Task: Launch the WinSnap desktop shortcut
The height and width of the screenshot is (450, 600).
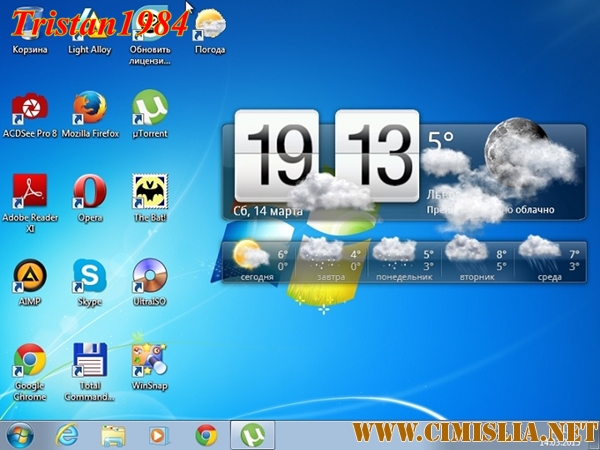Action: 149,360
